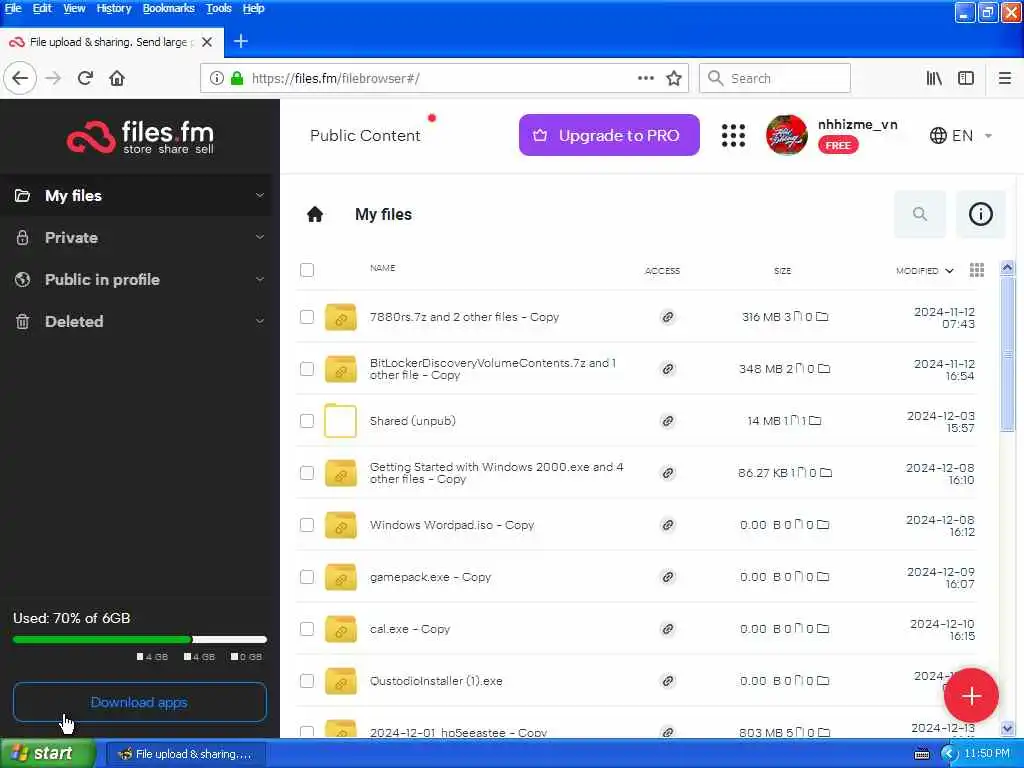Open a new browser tab with plus
This screenshot has height=768, width=1024.
point(241,42)
